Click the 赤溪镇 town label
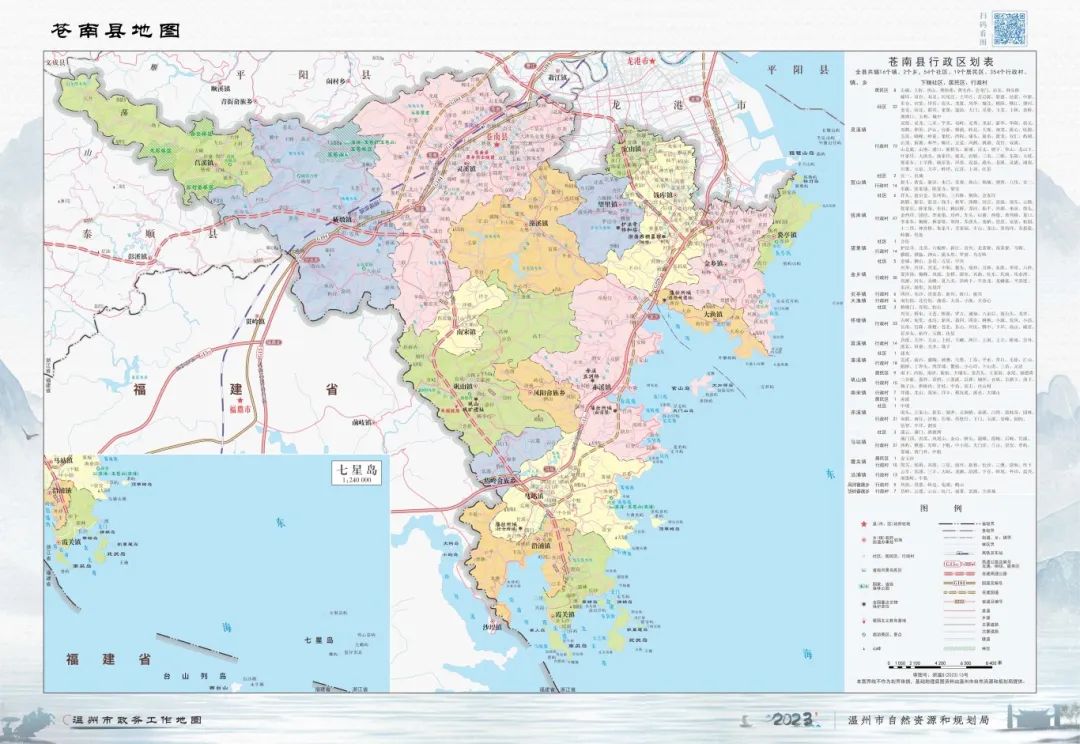1080x744 pixels. click(x=602, y=386)
